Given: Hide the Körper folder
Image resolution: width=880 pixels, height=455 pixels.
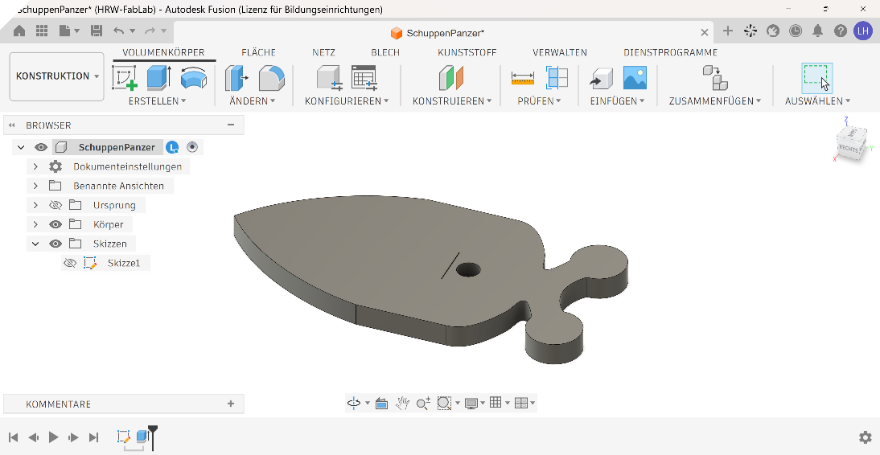Looking at the screenshot, I should (x=55, y=224).
